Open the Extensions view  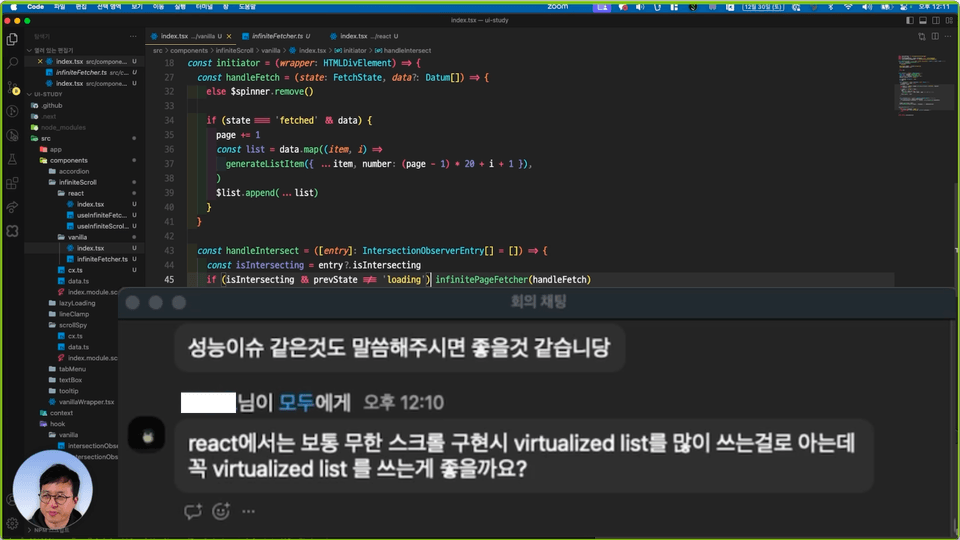point(12,183)
